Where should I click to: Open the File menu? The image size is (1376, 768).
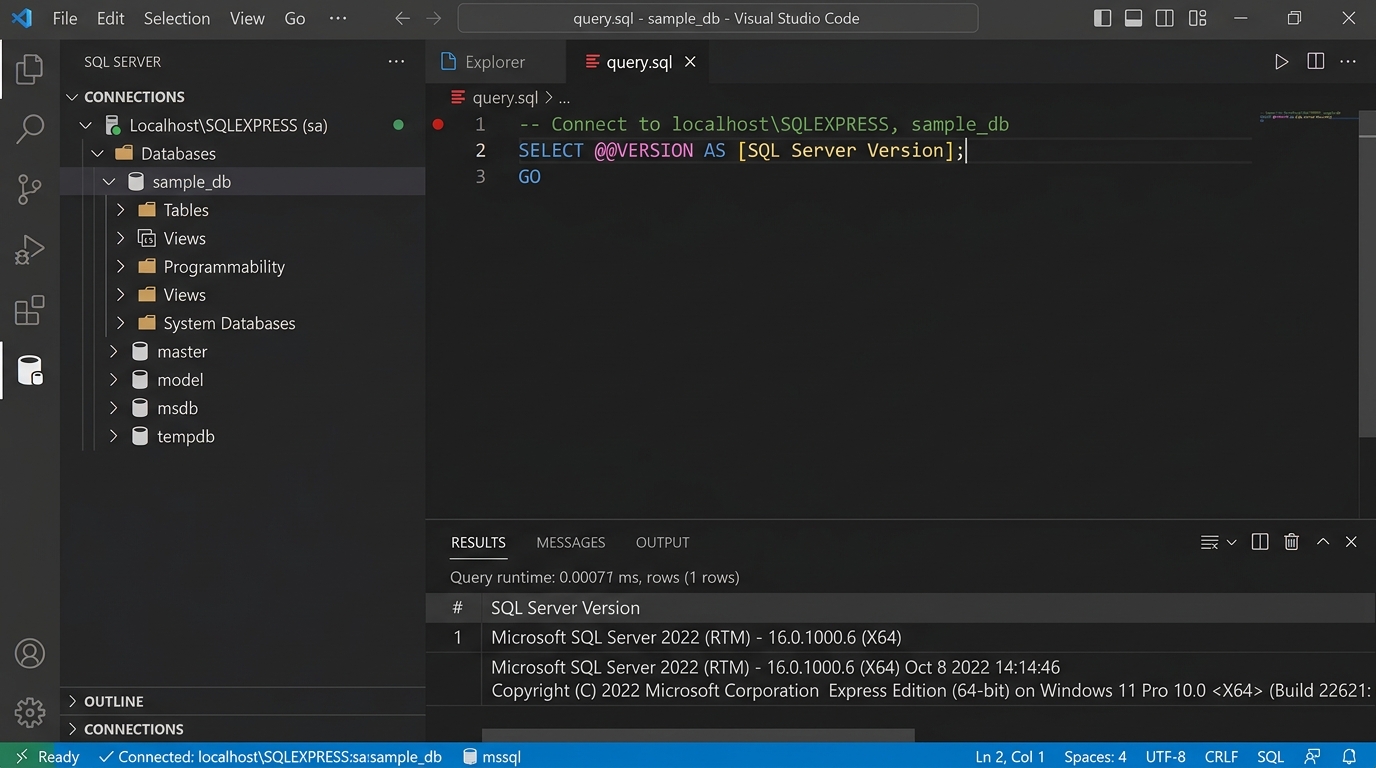[x=65, y=18]
